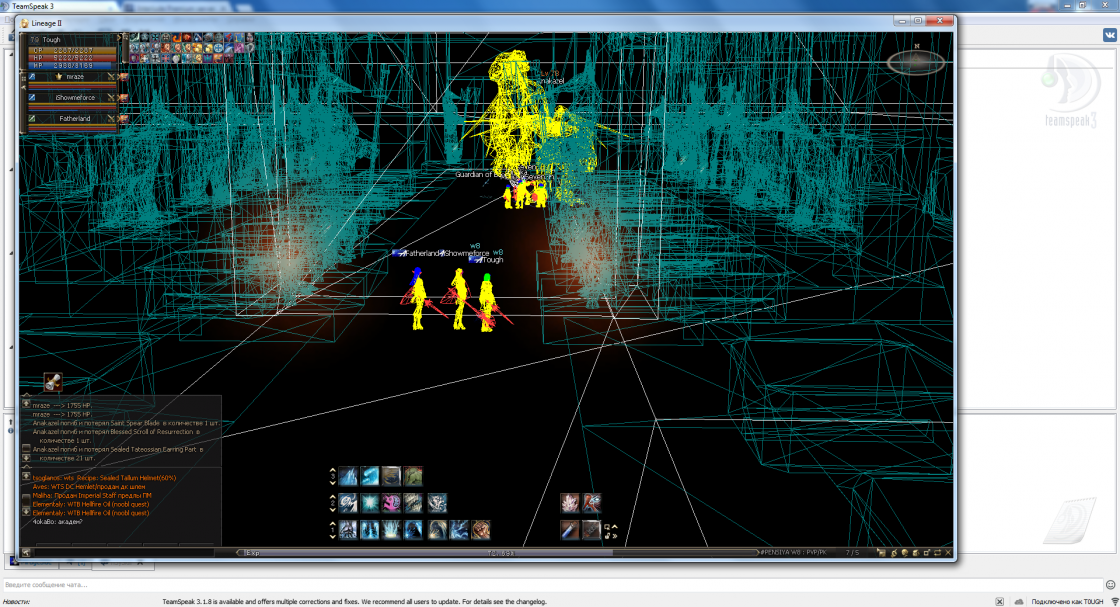
Task: Open the inventory icon in the bottom status bar
Action: click(882, 552)
